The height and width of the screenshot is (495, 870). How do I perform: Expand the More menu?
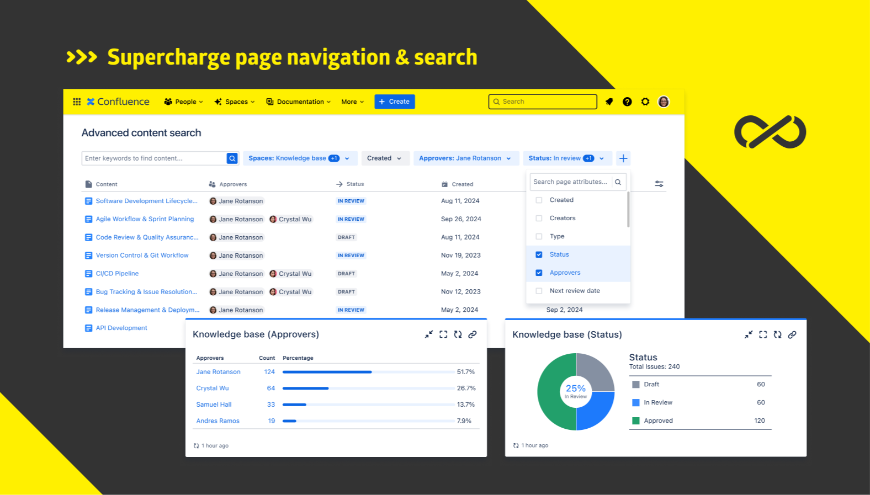click(x=352, y=102)
